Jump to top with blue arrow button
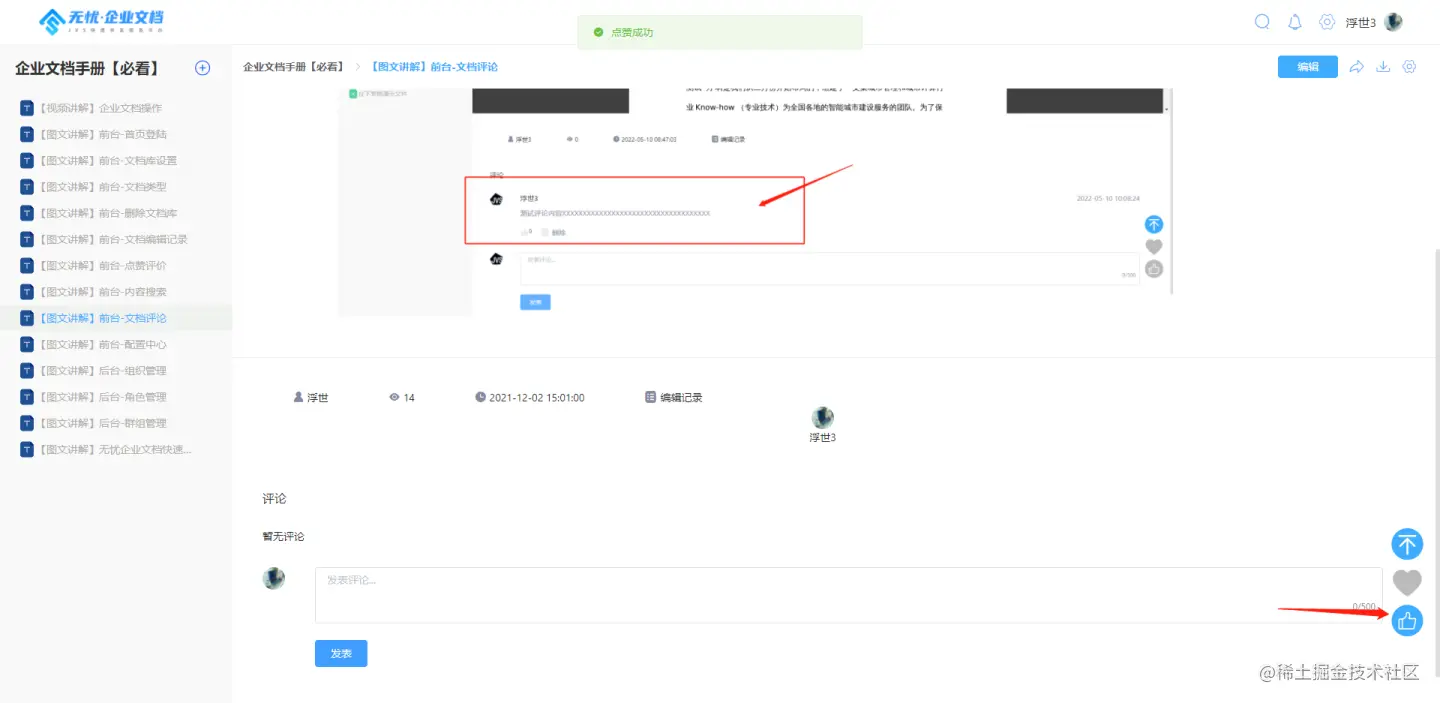 pyautogui.click(x=1407, y=544)
